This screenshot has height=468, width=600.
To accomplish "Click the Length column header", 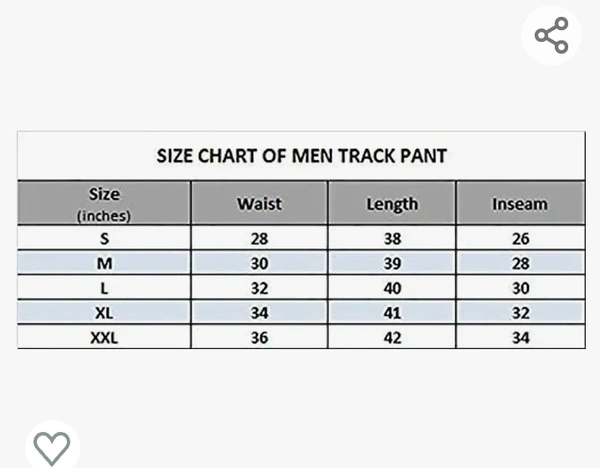I will [392, 204].
